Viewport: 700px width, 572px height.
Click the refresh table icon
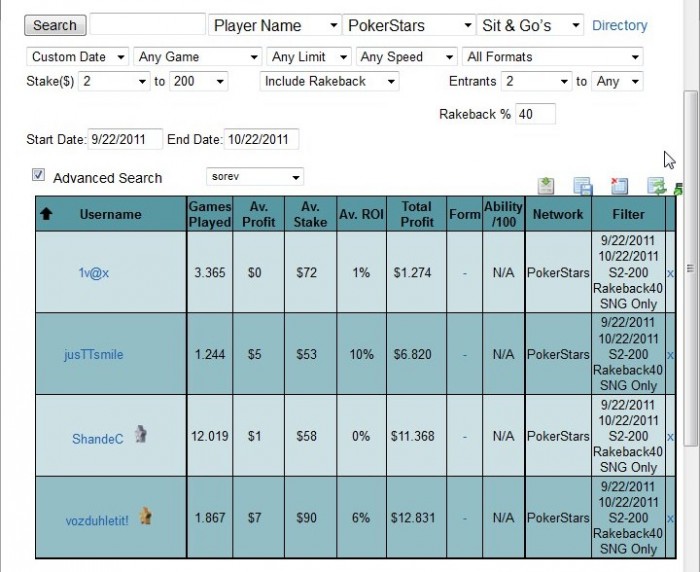pos(656,185)
